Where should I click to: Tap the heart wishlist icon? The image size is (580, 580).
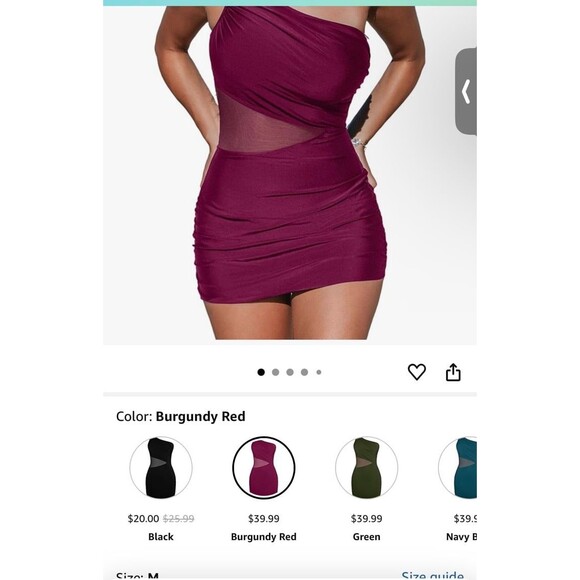(x=417, y=372)
